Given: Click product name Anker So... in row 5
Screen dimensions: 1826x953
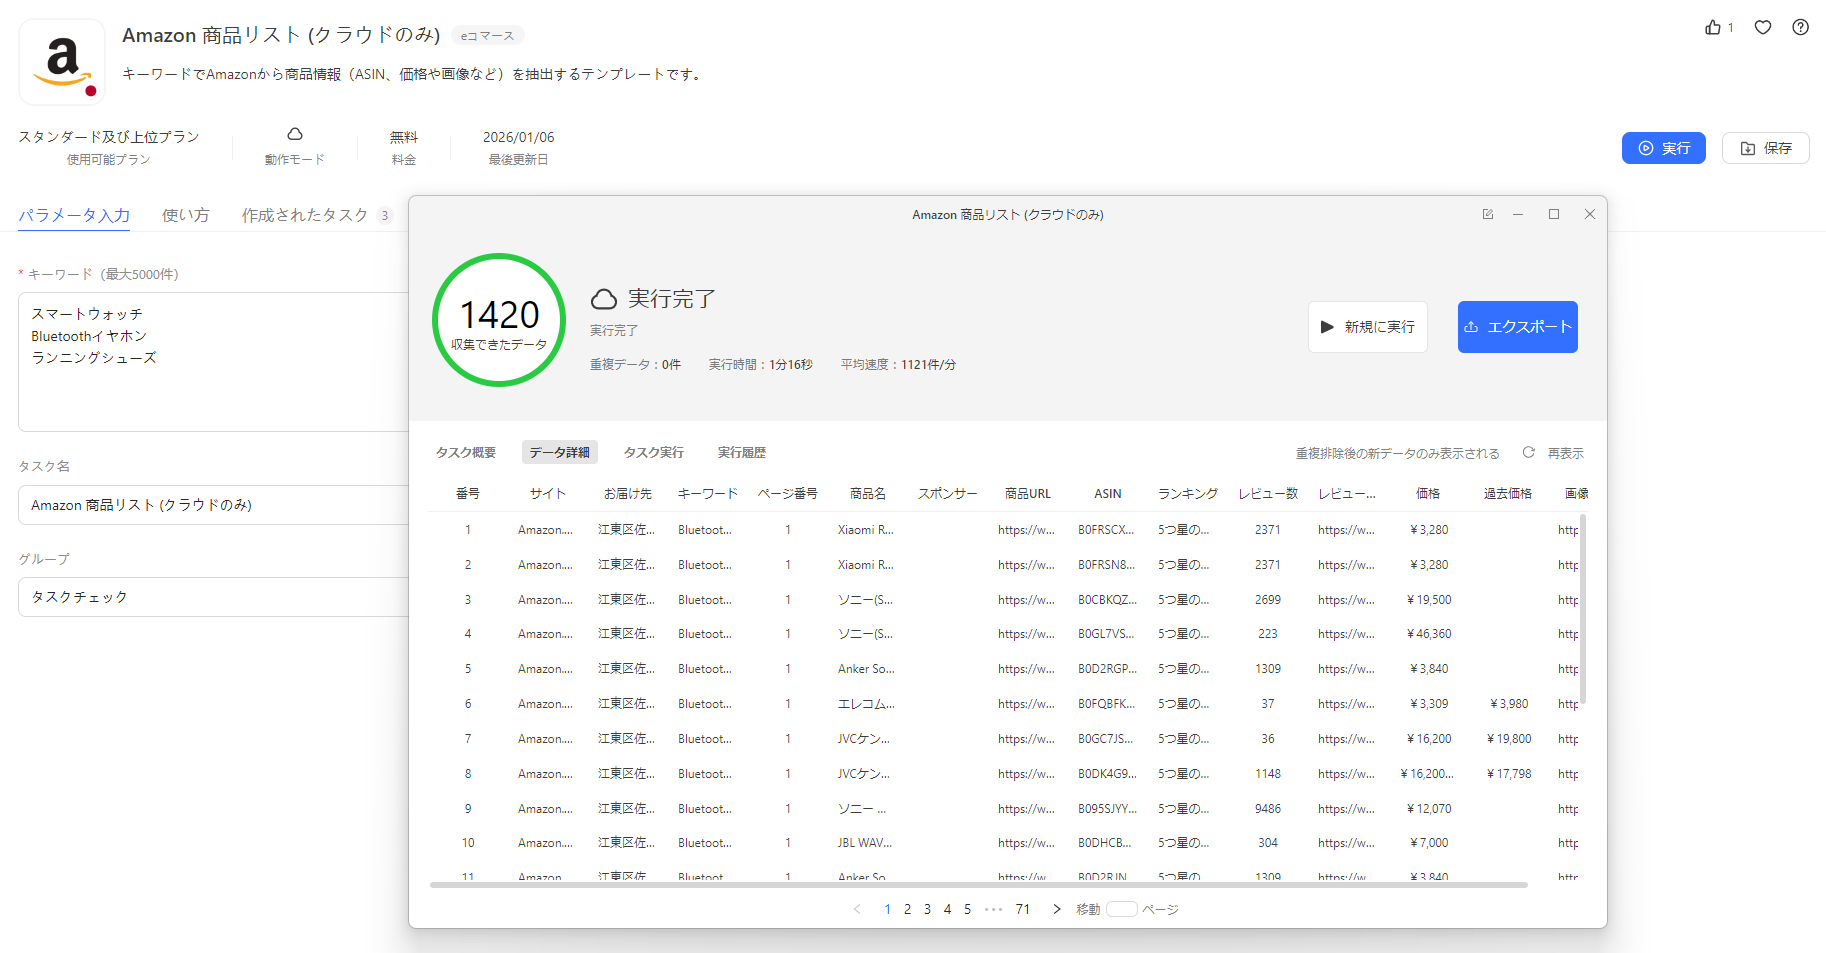Looking at the screenshot, I should (866, 669).
